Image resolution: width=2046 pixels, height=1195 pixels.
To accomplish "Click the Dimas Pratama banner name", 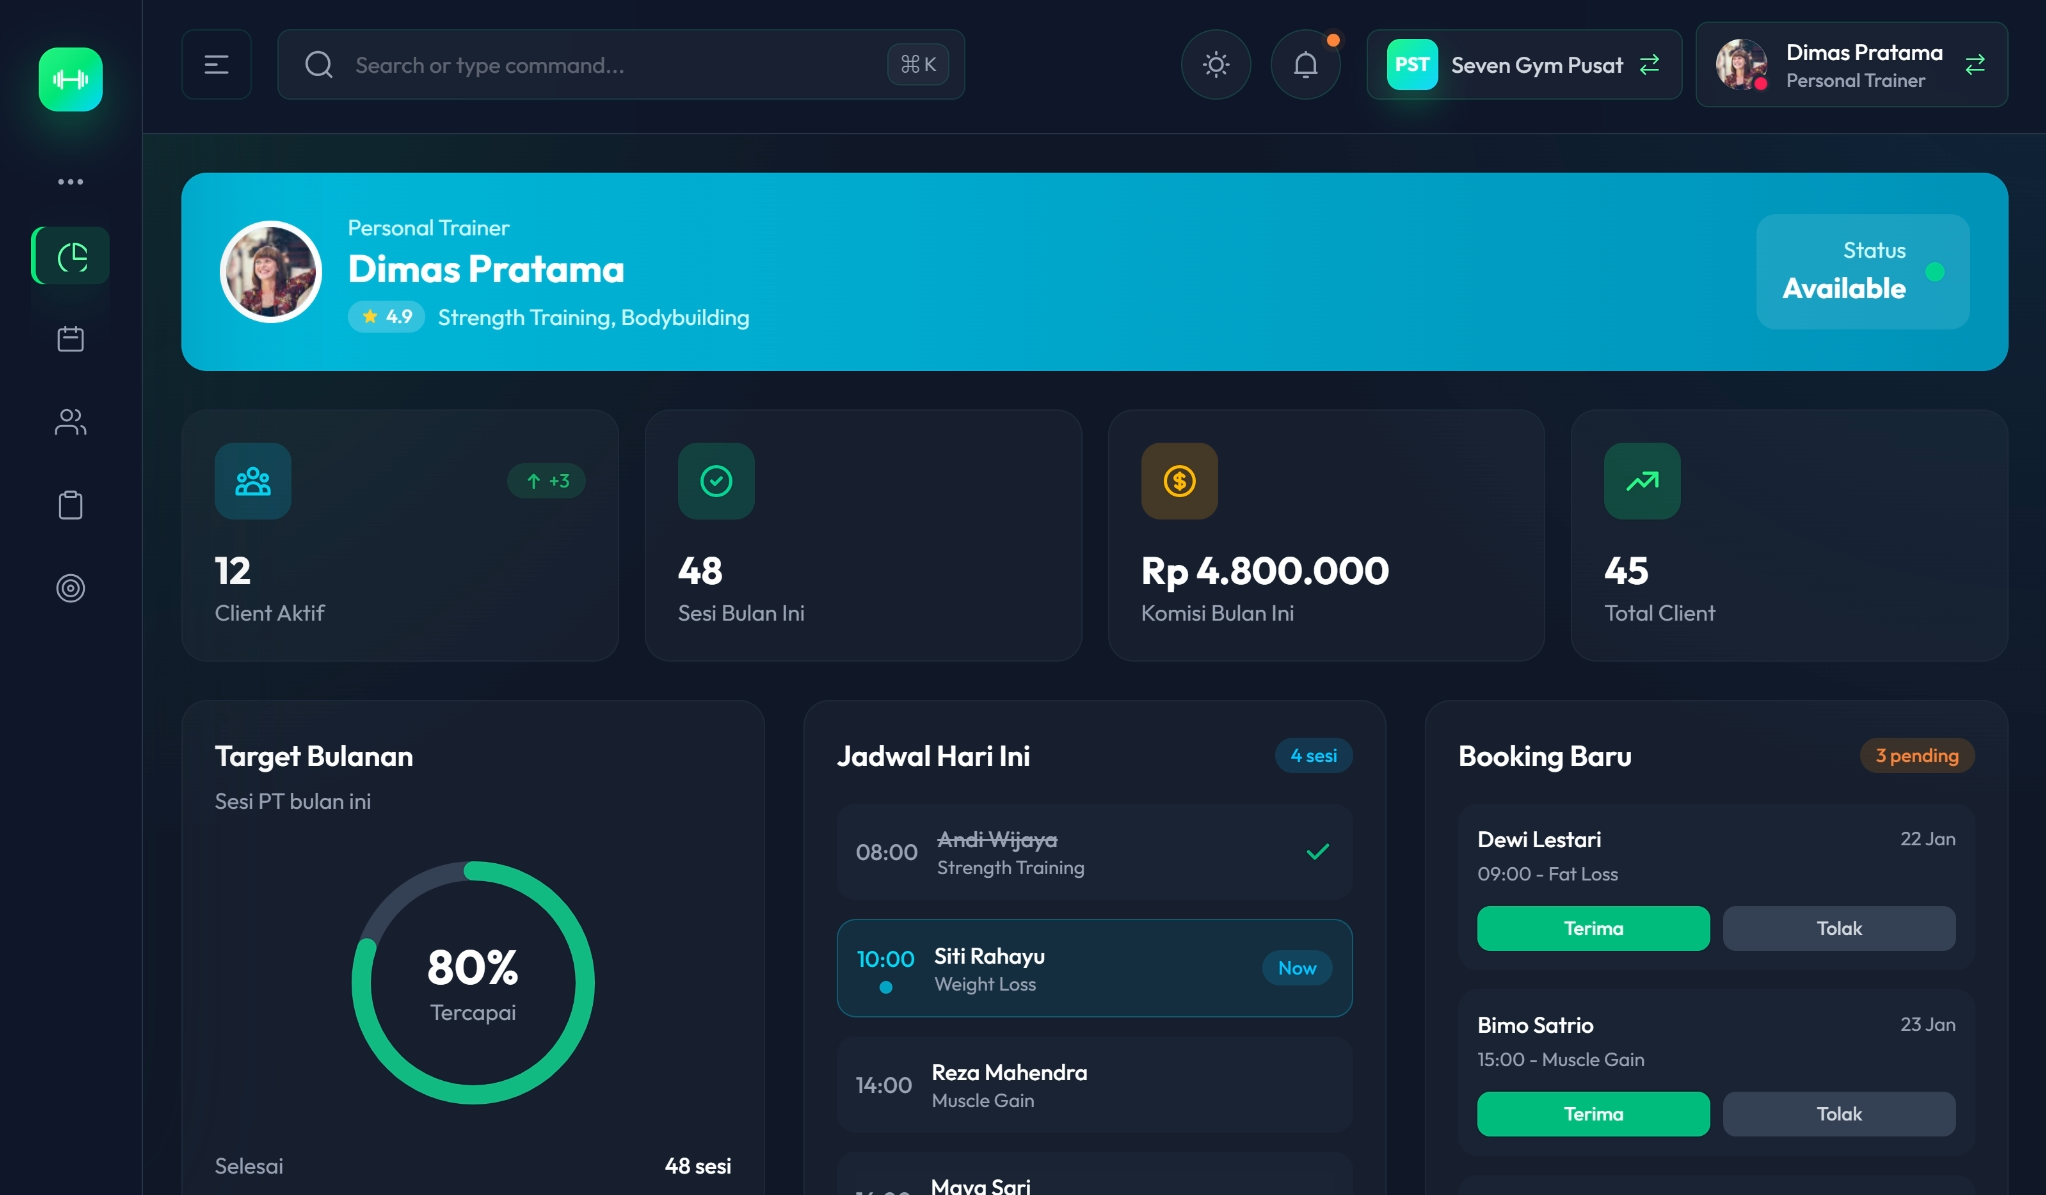I will (486, 270).
